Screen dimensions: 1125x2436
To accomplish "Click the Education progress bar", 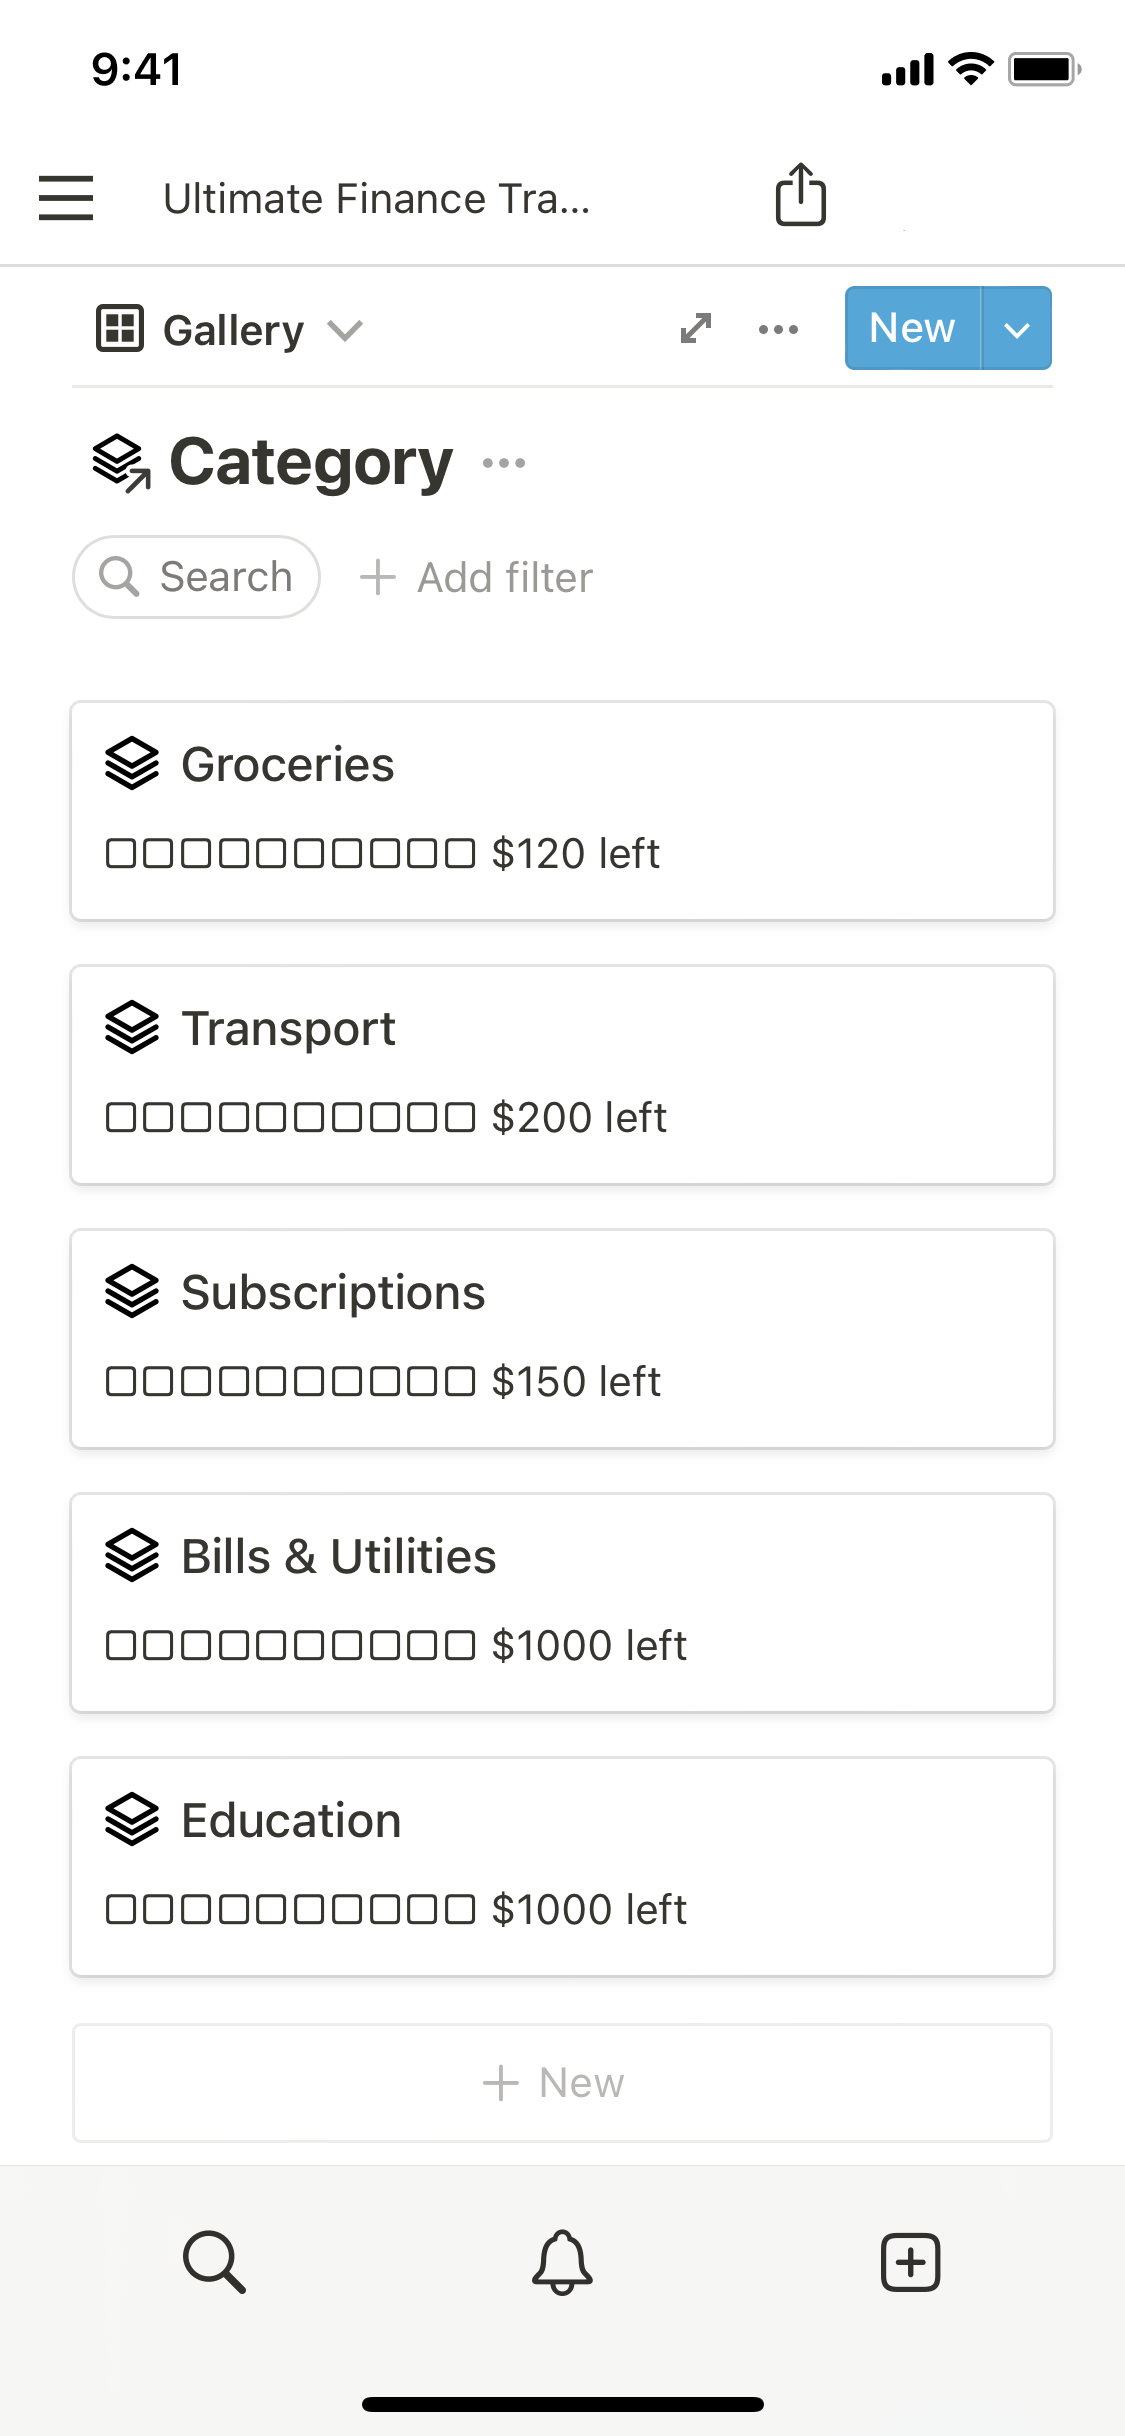I will pos(290,1909).
